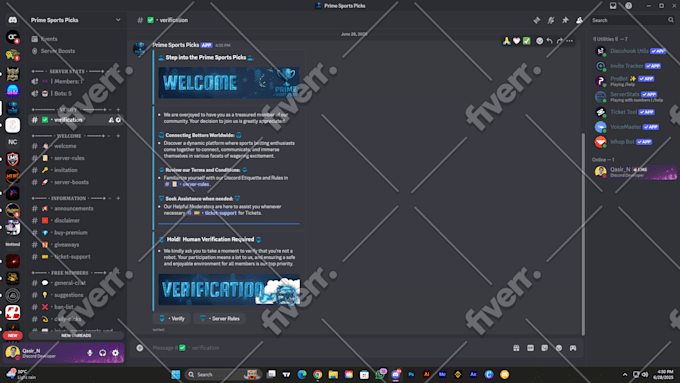Mute microphone in user panel
This screenshot has width=680, height=383.
point(90,353)
